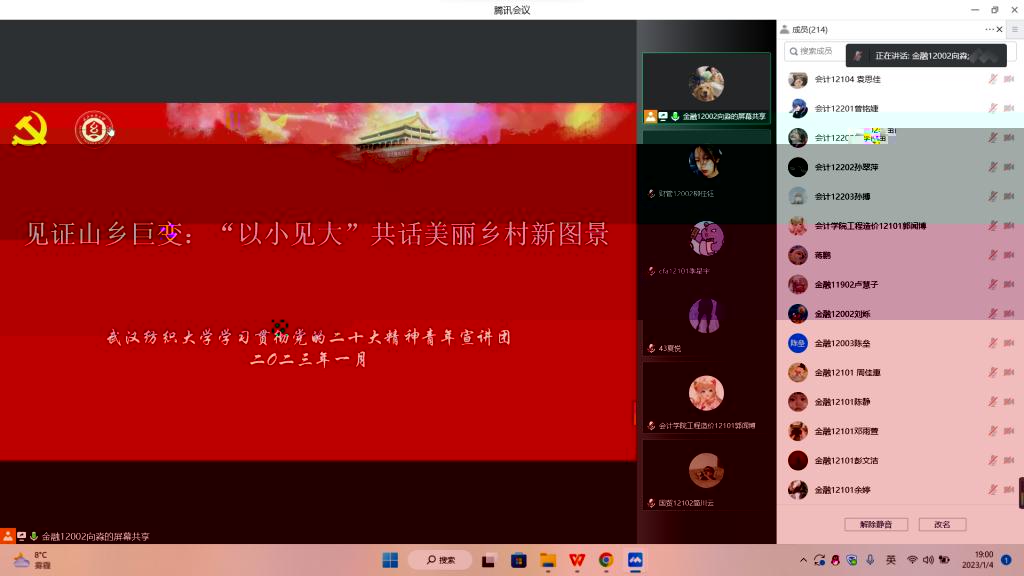This screenshot has width=1024, height=576.
Task: Open the three-dot more options in members panel
Action: [989, 30]
